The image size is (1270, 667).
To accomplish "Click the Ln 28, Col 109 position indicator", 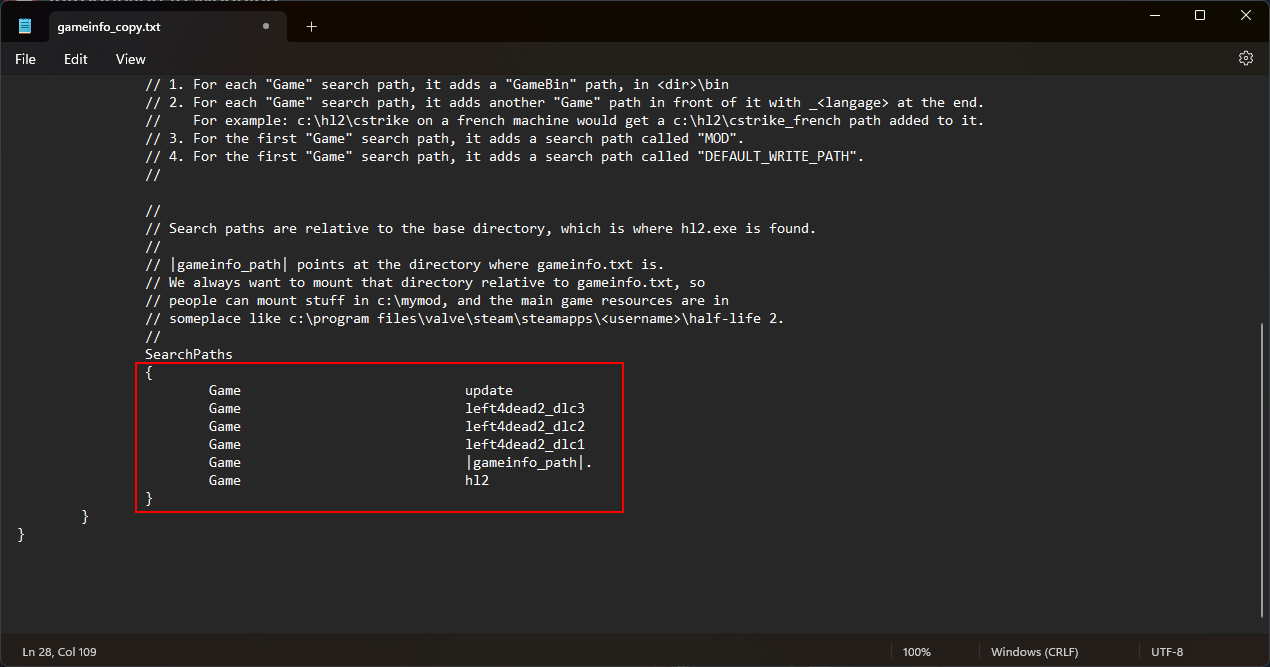I will pyautogui.click(x=60, y=652).
